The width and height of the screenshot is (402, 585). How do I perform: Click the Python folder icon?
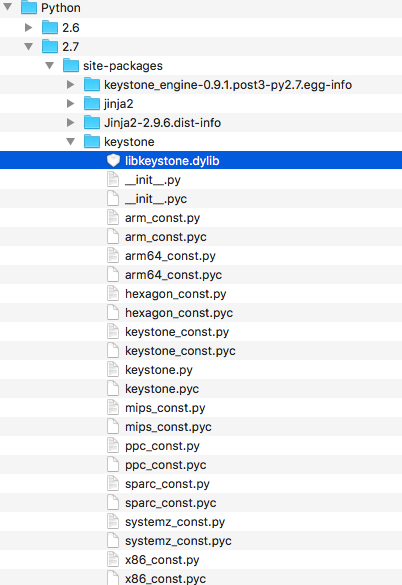tap(29, 8)
